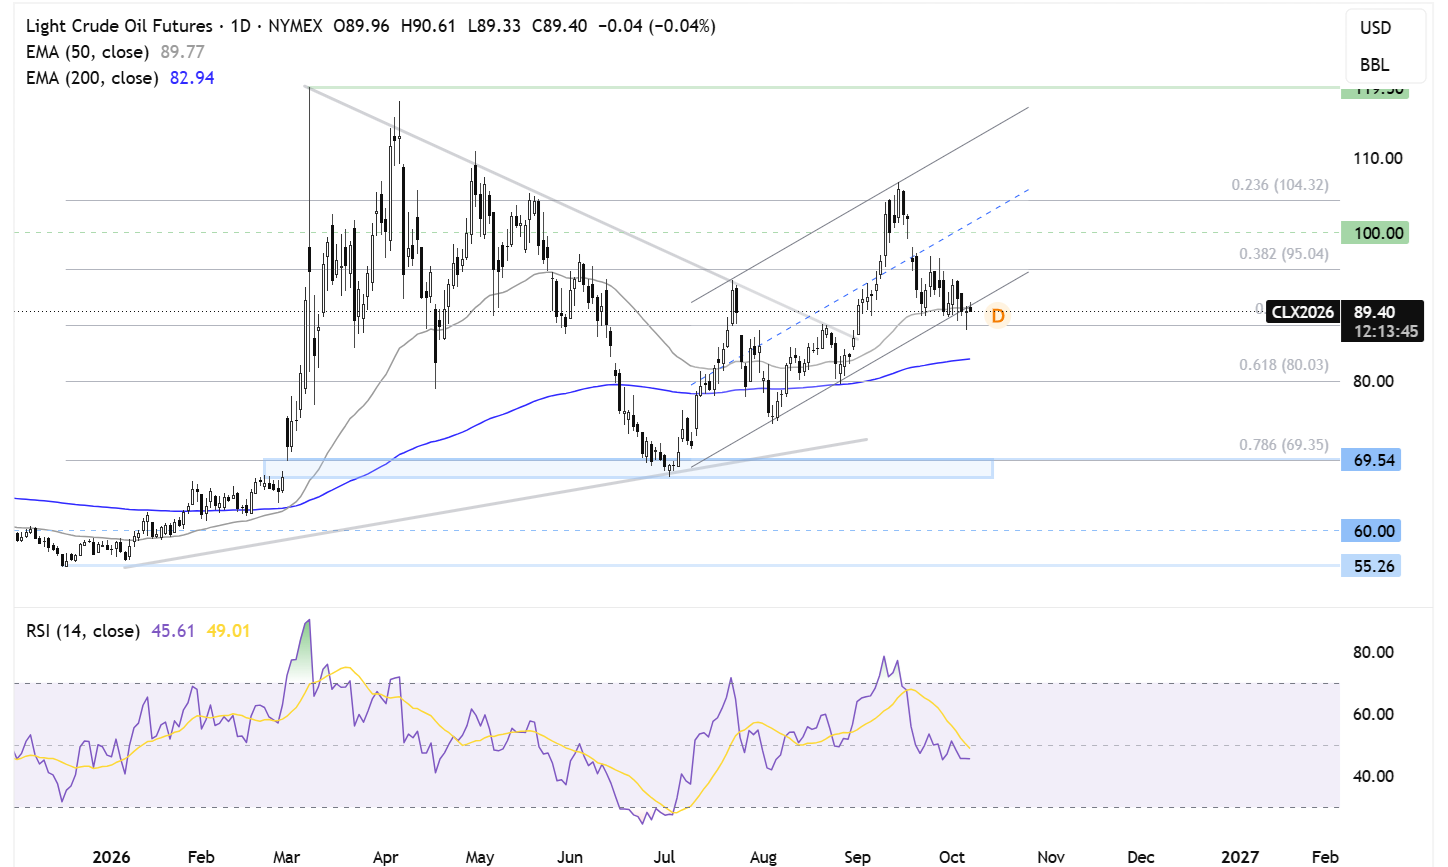Click the 40.00 label on the RSI scale
This screenshot has height=867, width=1448.
pos(1372,776)
